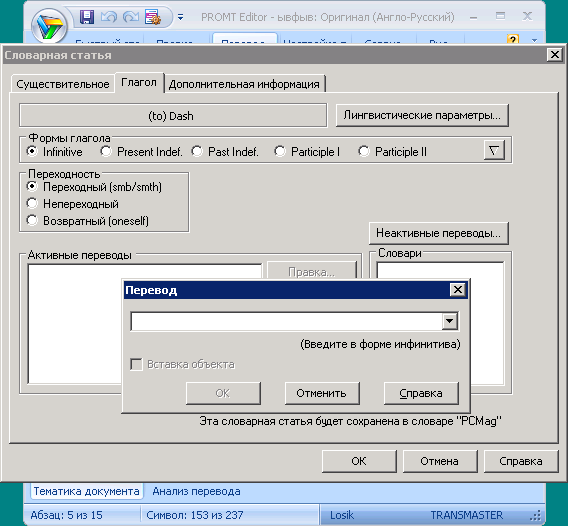Click the translation settings icon with gear
568x526 pixels.
click(x=153, y=17)
